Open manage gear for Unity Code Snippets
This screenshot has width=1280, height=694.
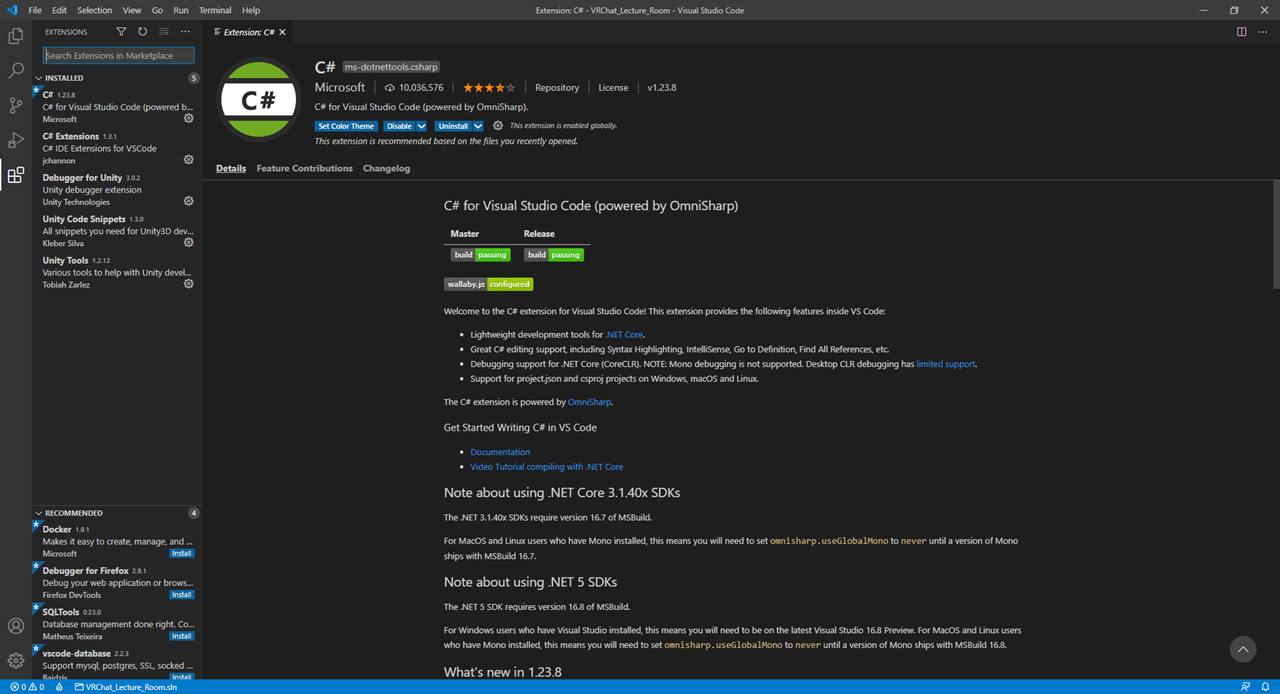tap(189, 242)
